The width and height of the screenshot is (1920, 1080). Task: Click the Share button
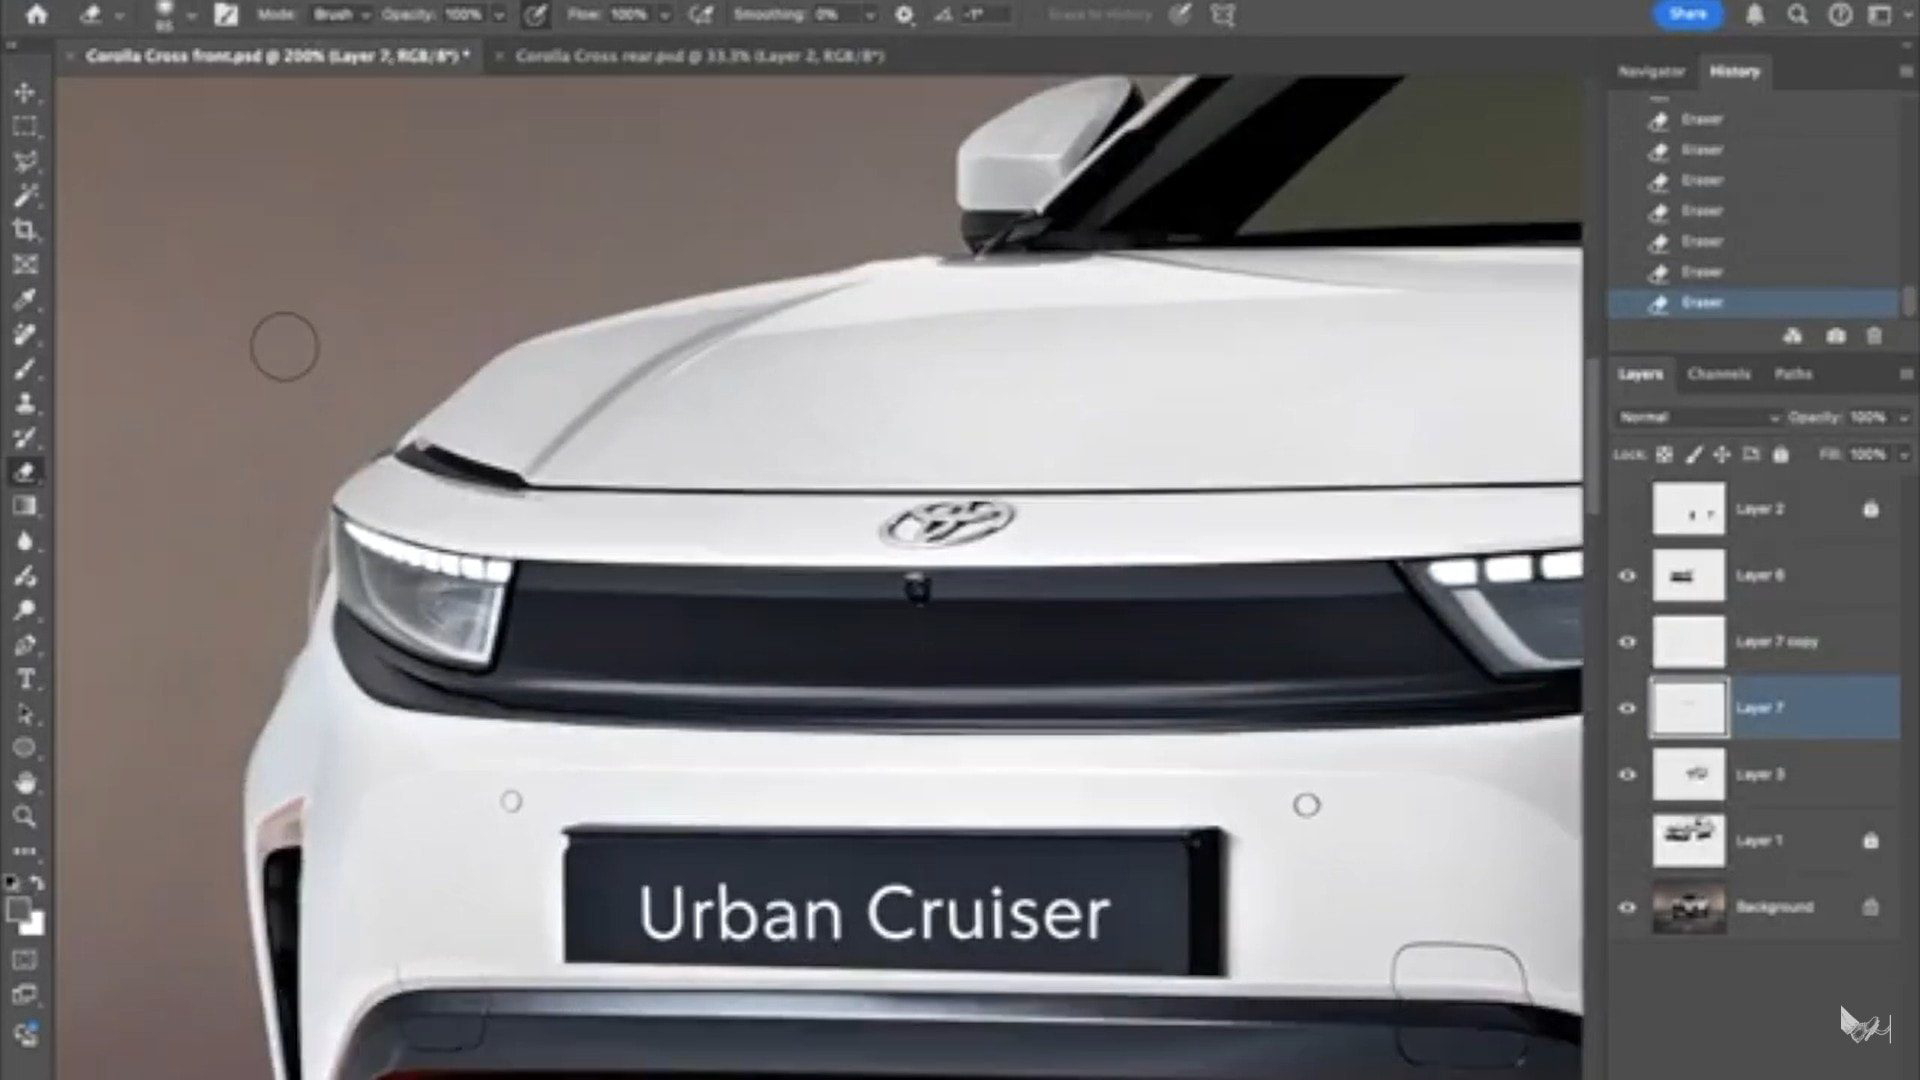point(1687,15)
